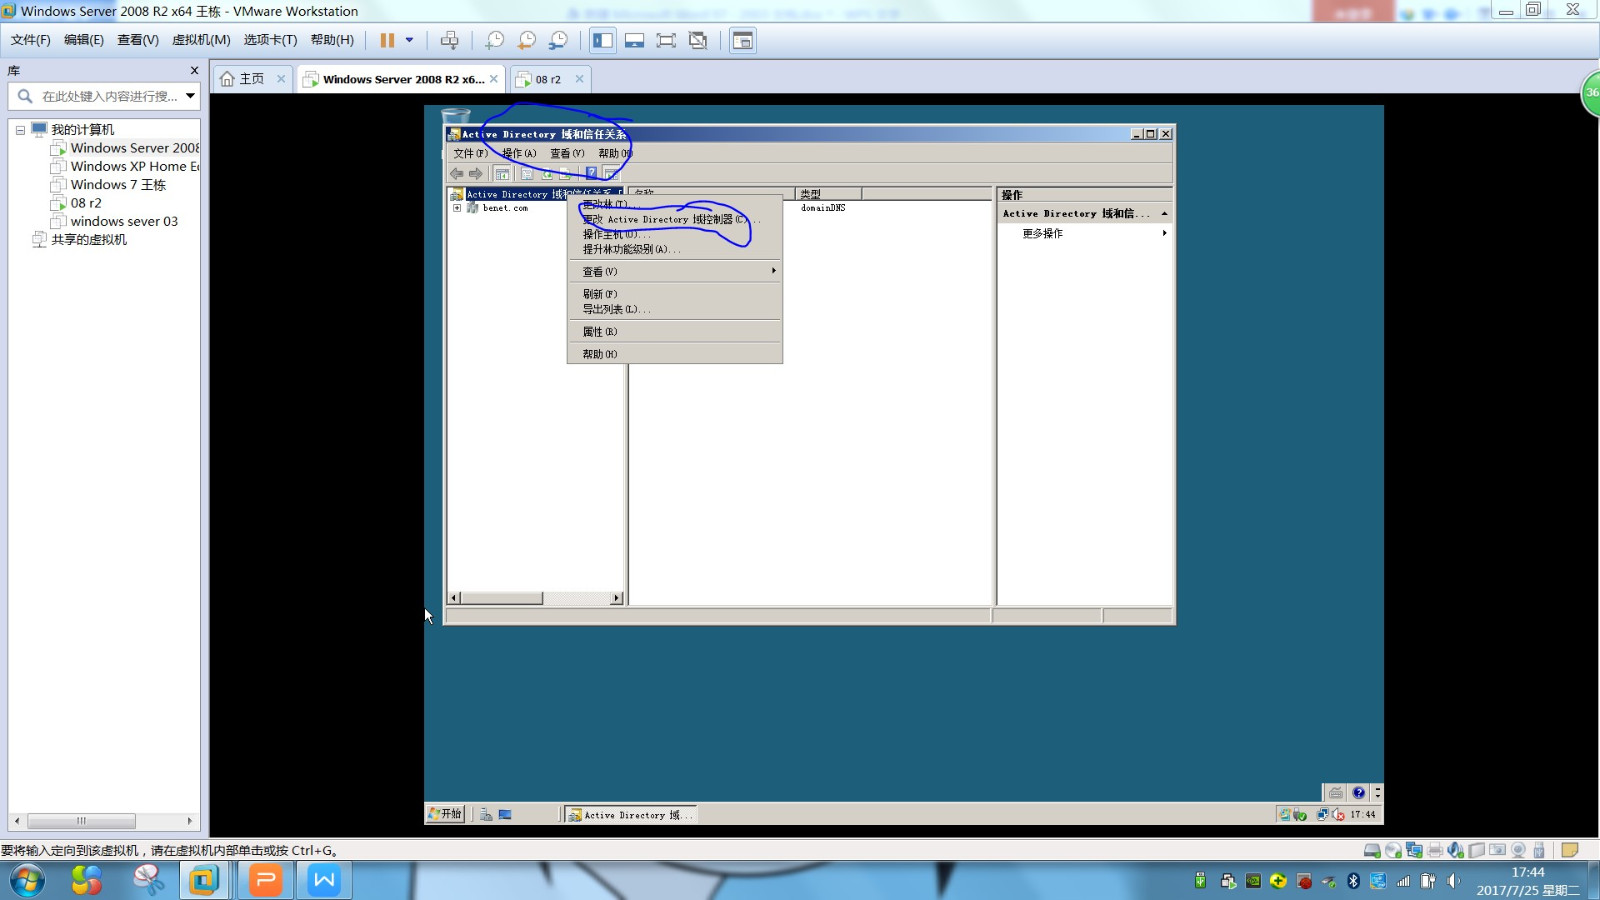
Task: Click the blue help icon in MMC toolbar
Action: tap(591, 173)
